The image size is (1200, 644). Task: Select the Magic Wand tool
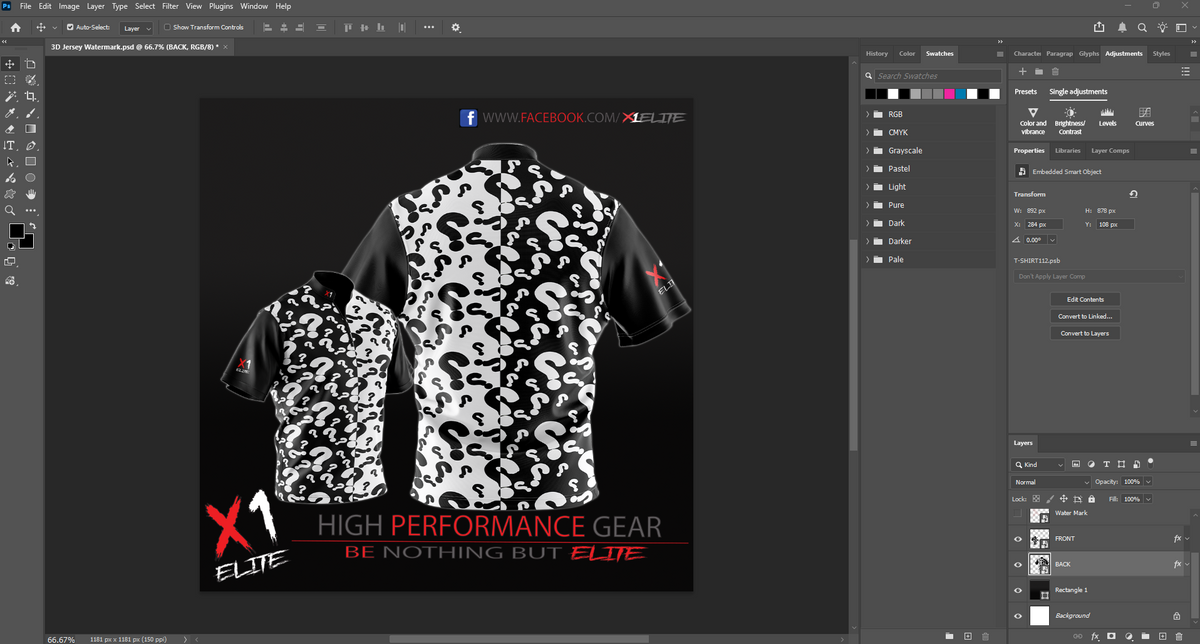pyautogui.click(x=10, y=96)
